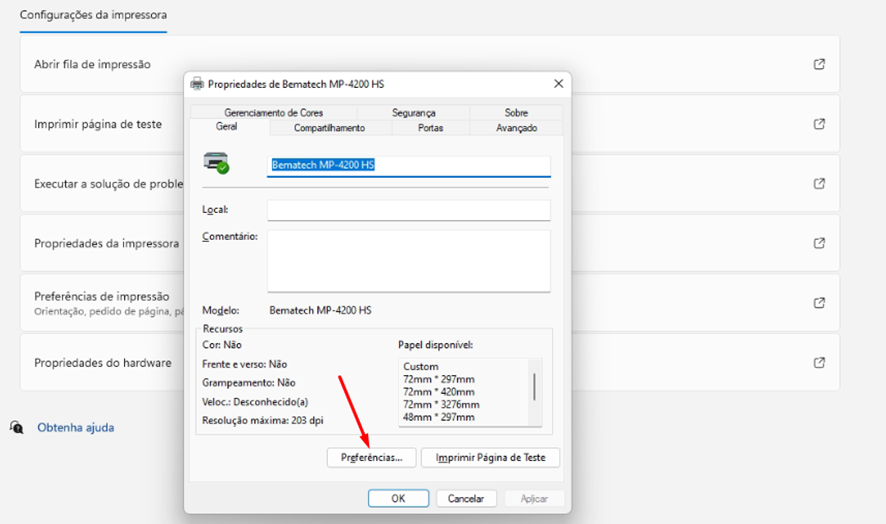Open the Gerenciamento de Cores tab
886x524 pixels.
pos(273,112)
